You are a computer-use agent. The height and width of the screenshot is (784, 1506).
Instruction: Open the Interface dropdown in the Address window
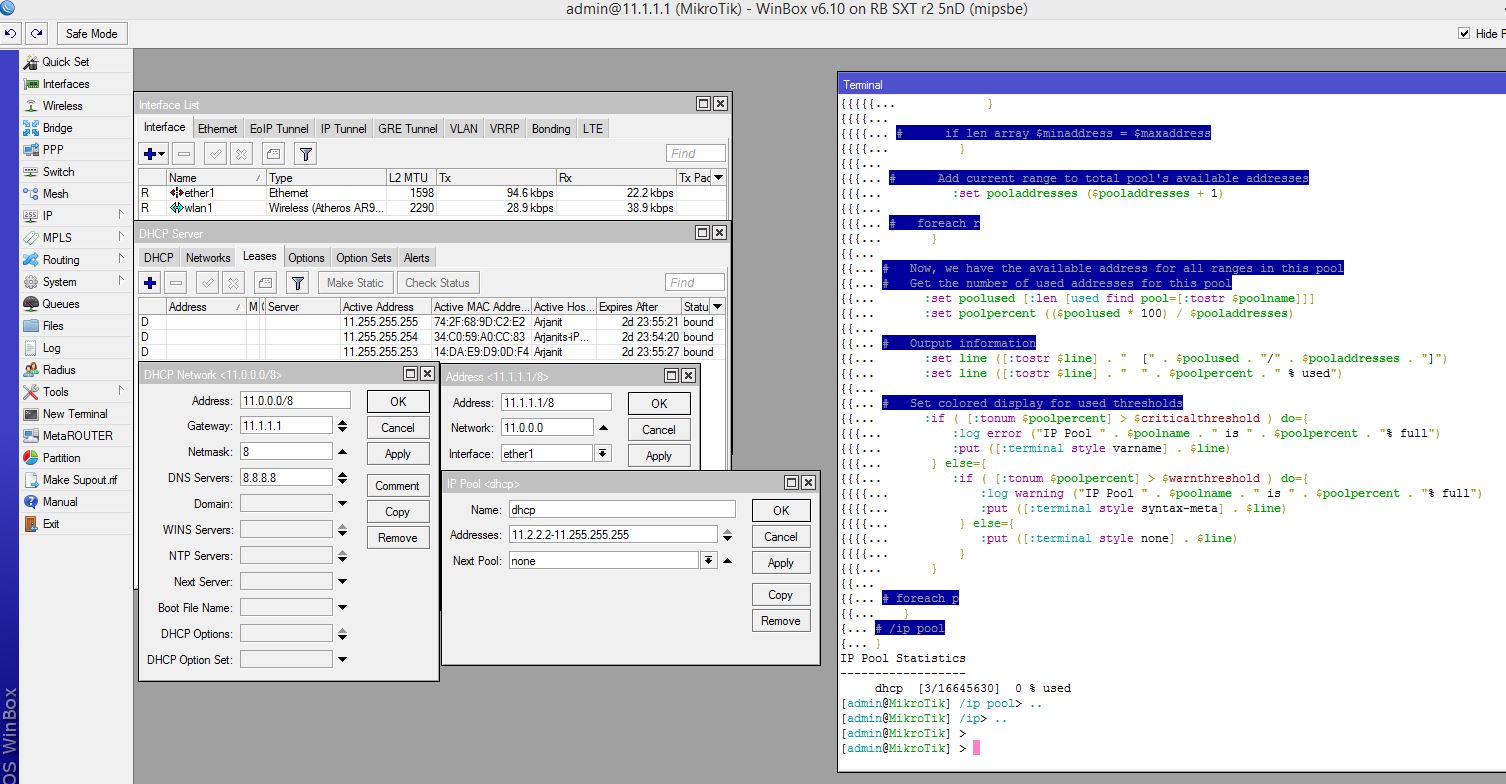[602, 454]
